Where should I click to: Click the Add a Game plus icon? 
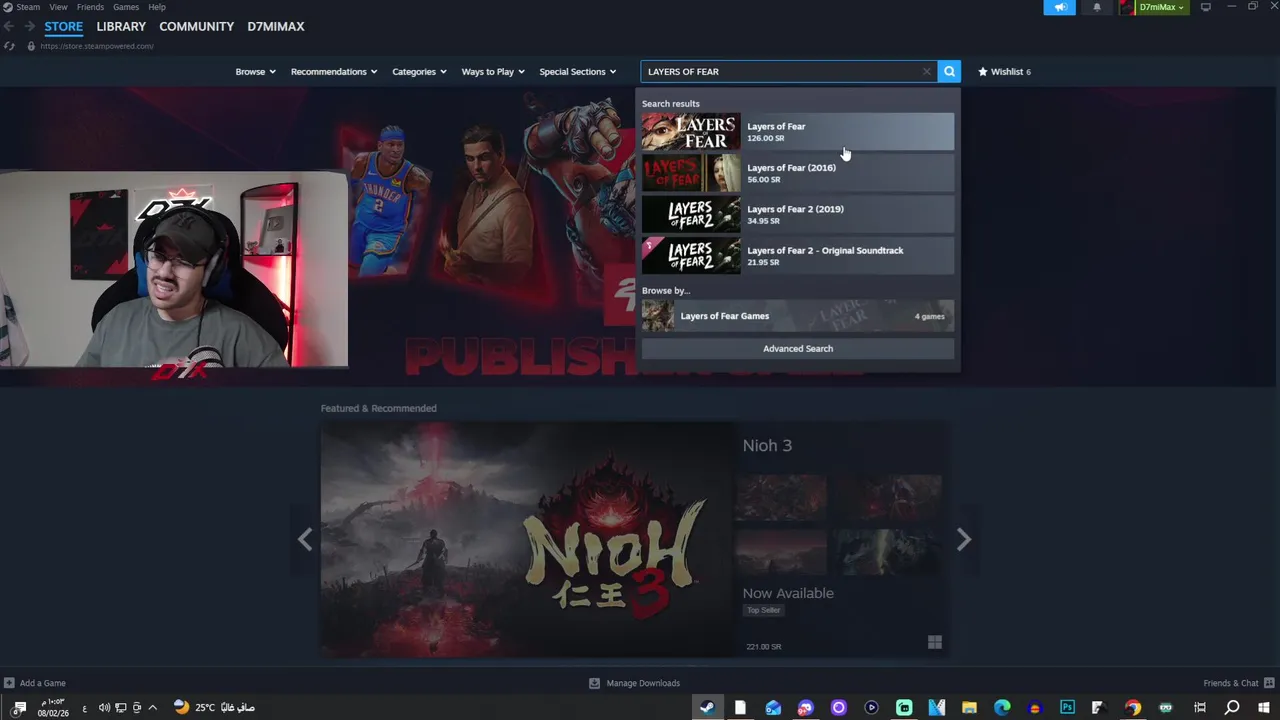pyautogui.click(x=9, y=683)
